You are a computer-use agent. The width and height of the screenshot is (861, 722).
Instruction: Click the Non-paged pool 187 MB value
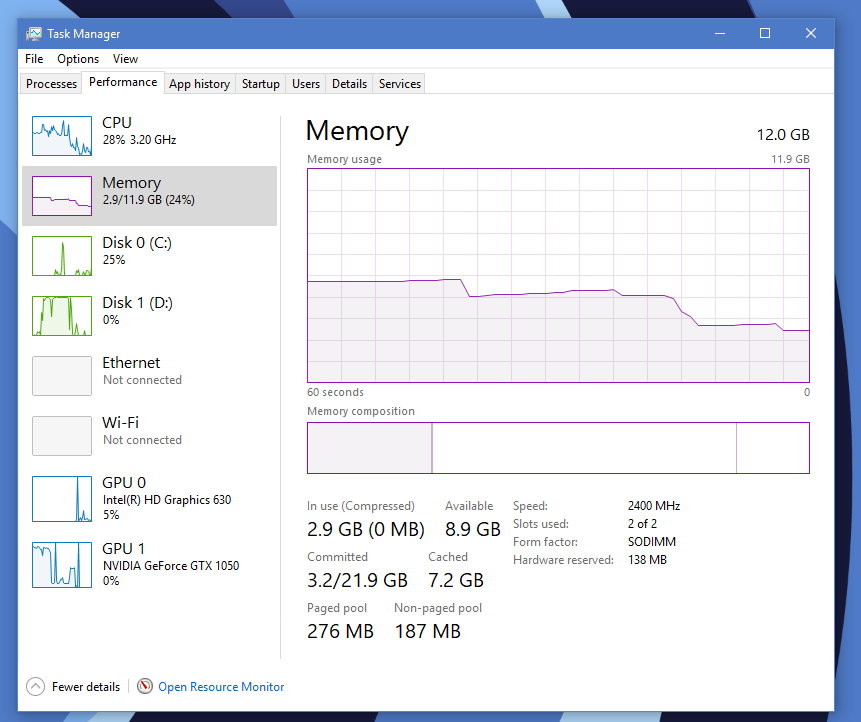point(428,631)
